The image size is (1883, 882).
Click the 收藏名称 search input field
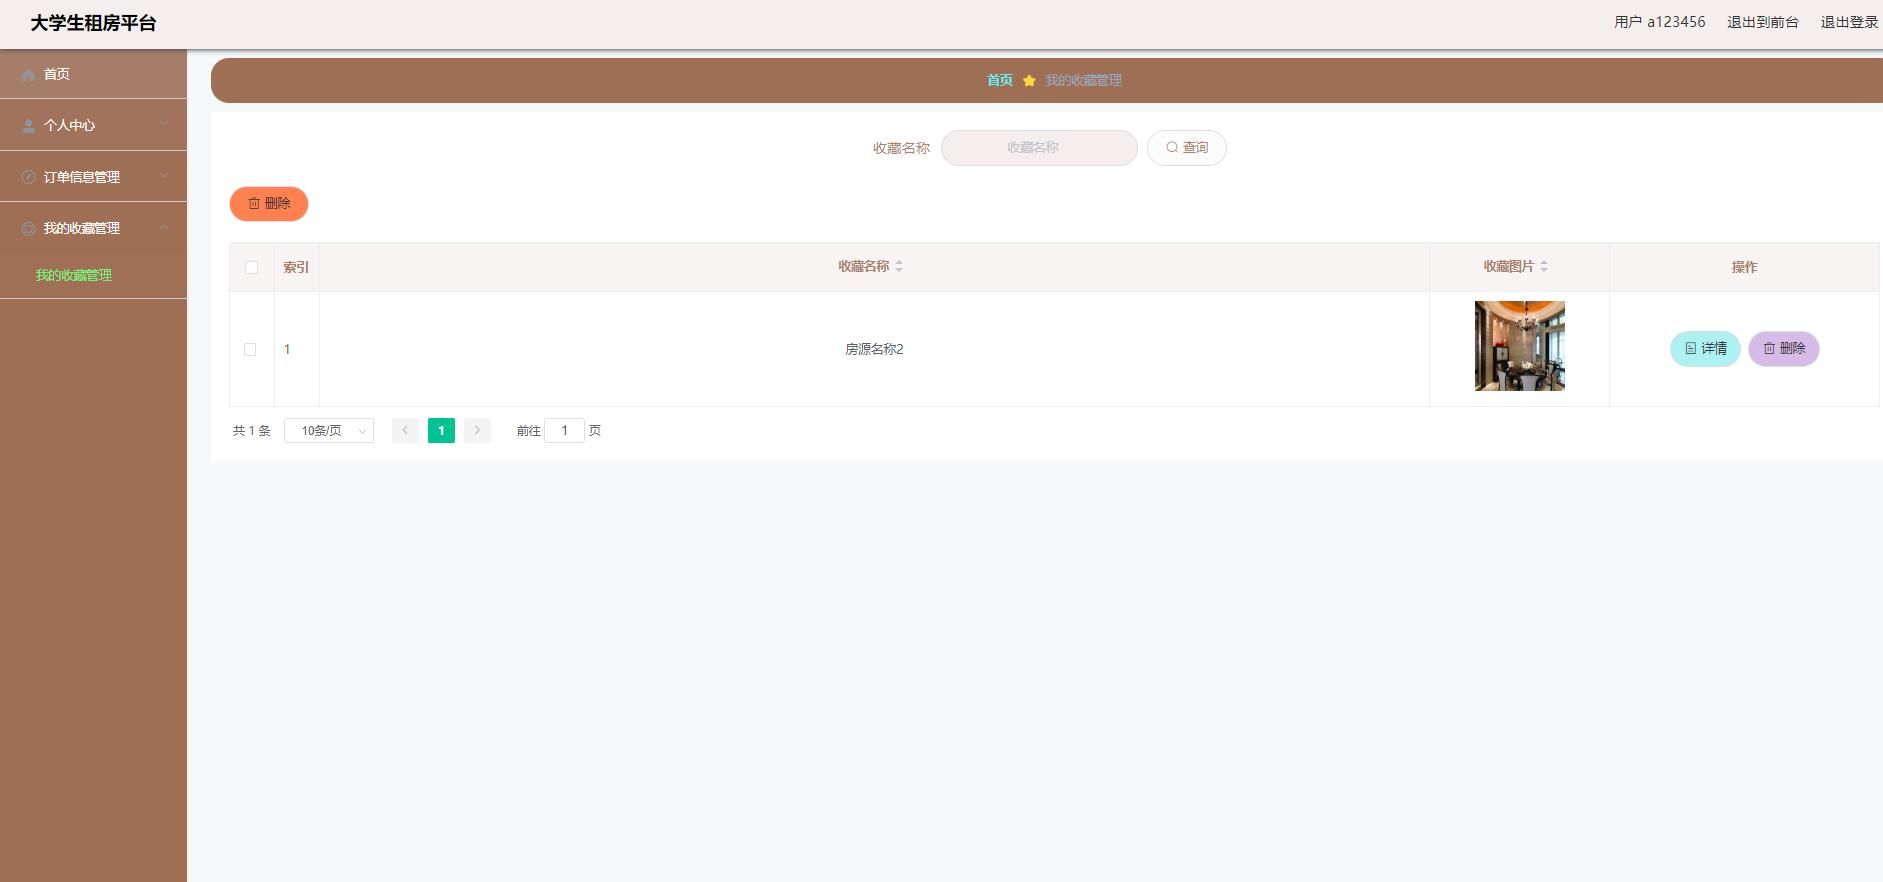pyautogui.click(x=1038, y=148)
